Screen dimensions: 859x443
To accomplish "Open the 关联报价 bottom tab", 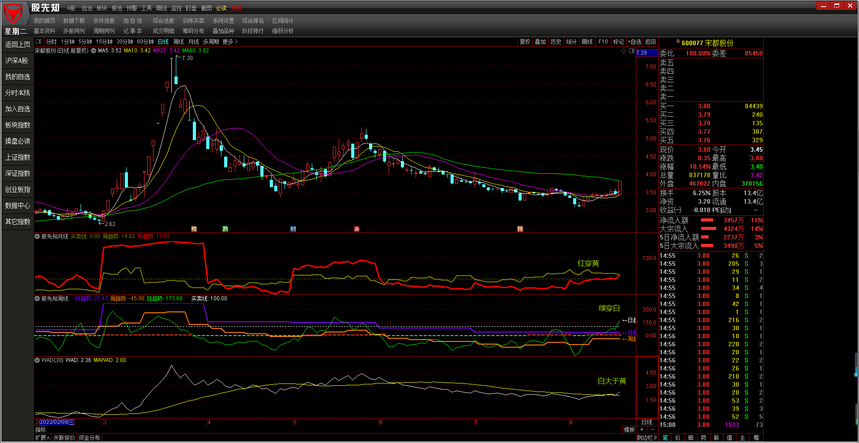I will point(64,438).
